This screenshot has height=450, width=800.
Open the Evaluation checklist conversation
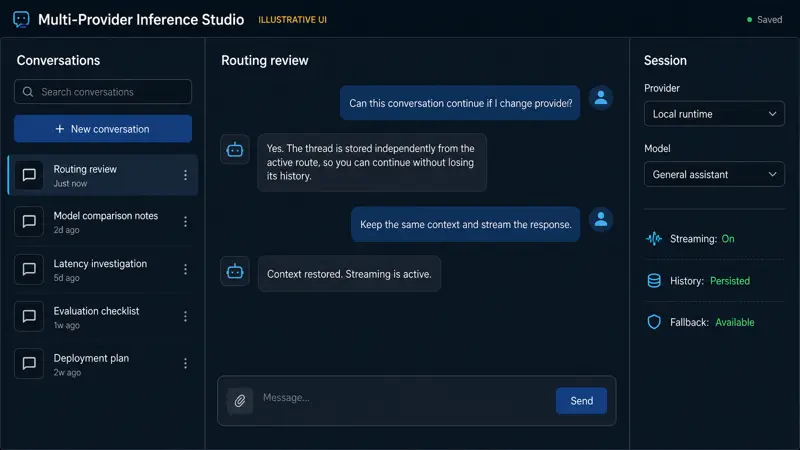click(x=103, y=316)
